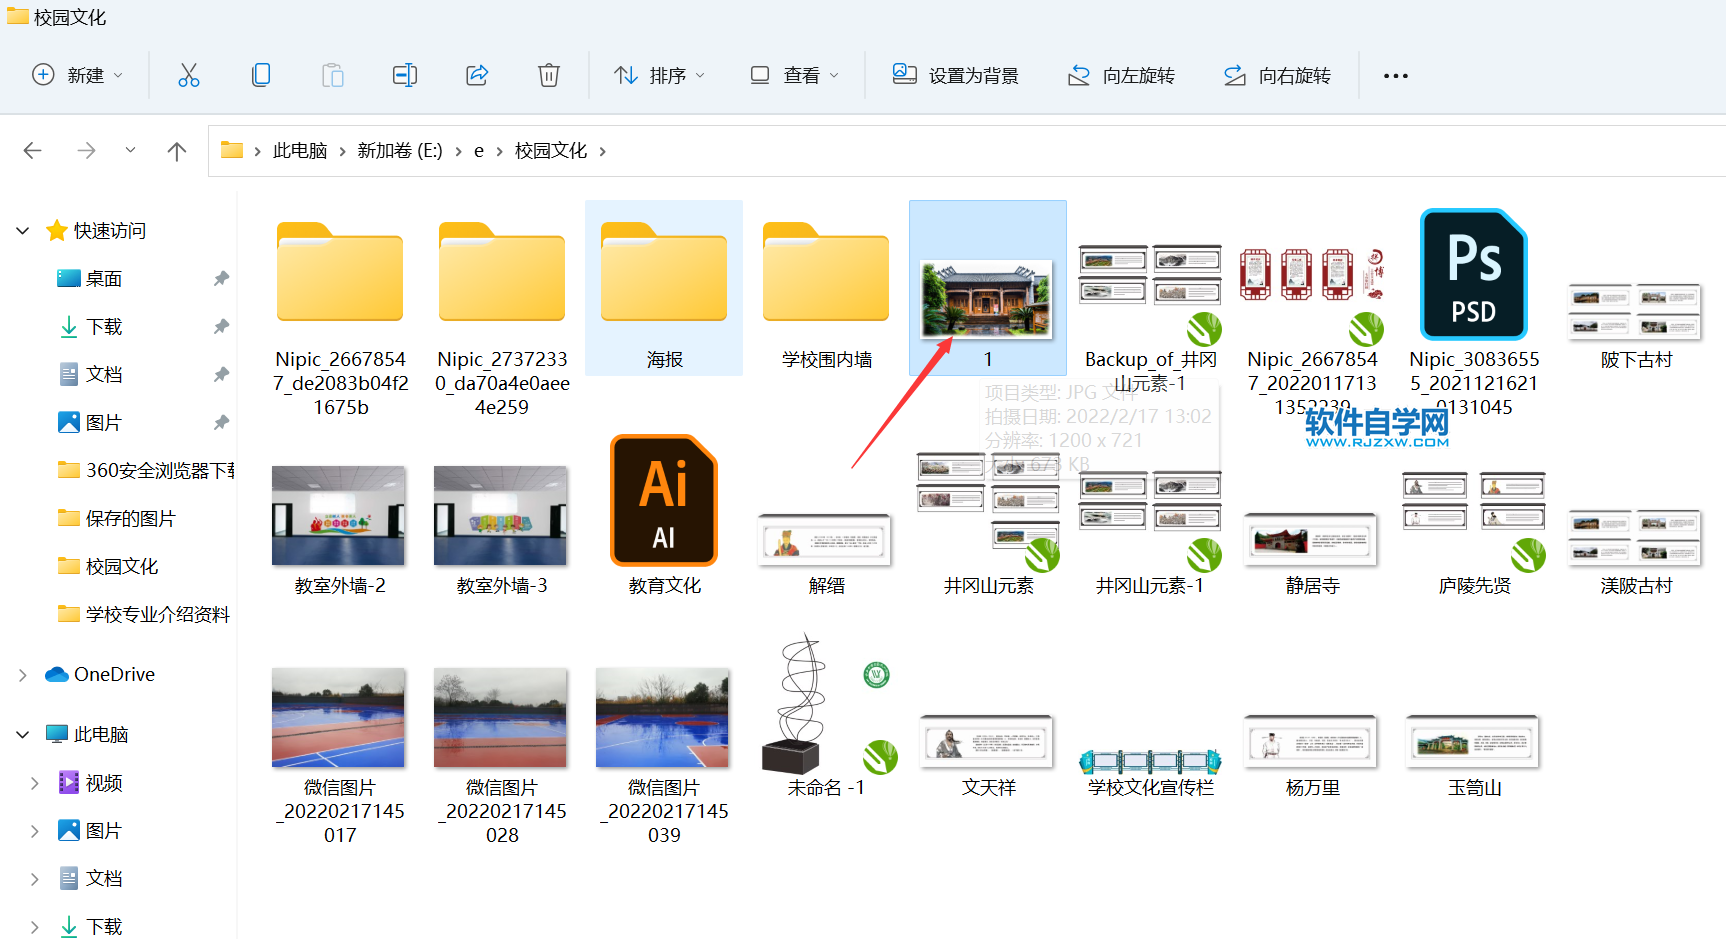Viewport: 1726px width, 939px height.
Task: Click 新加卷 (E:) in address bar
Action: 400,151
